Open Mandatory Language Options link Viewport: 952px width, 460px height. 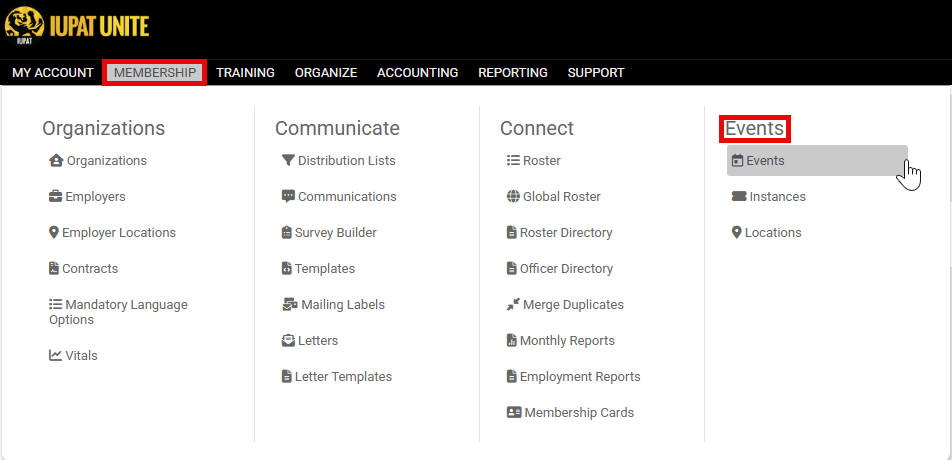click(118, 312)
